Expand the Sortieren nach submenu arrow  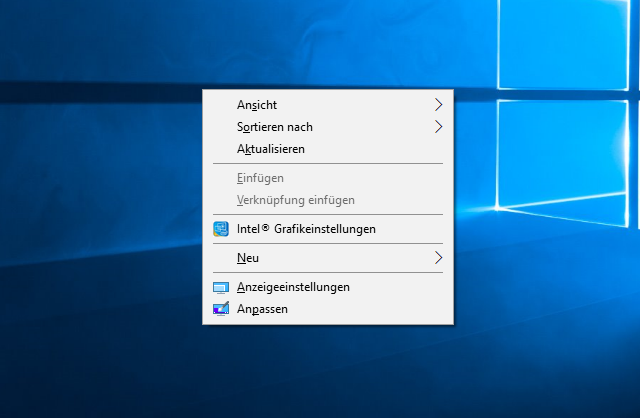click(438, 127)
